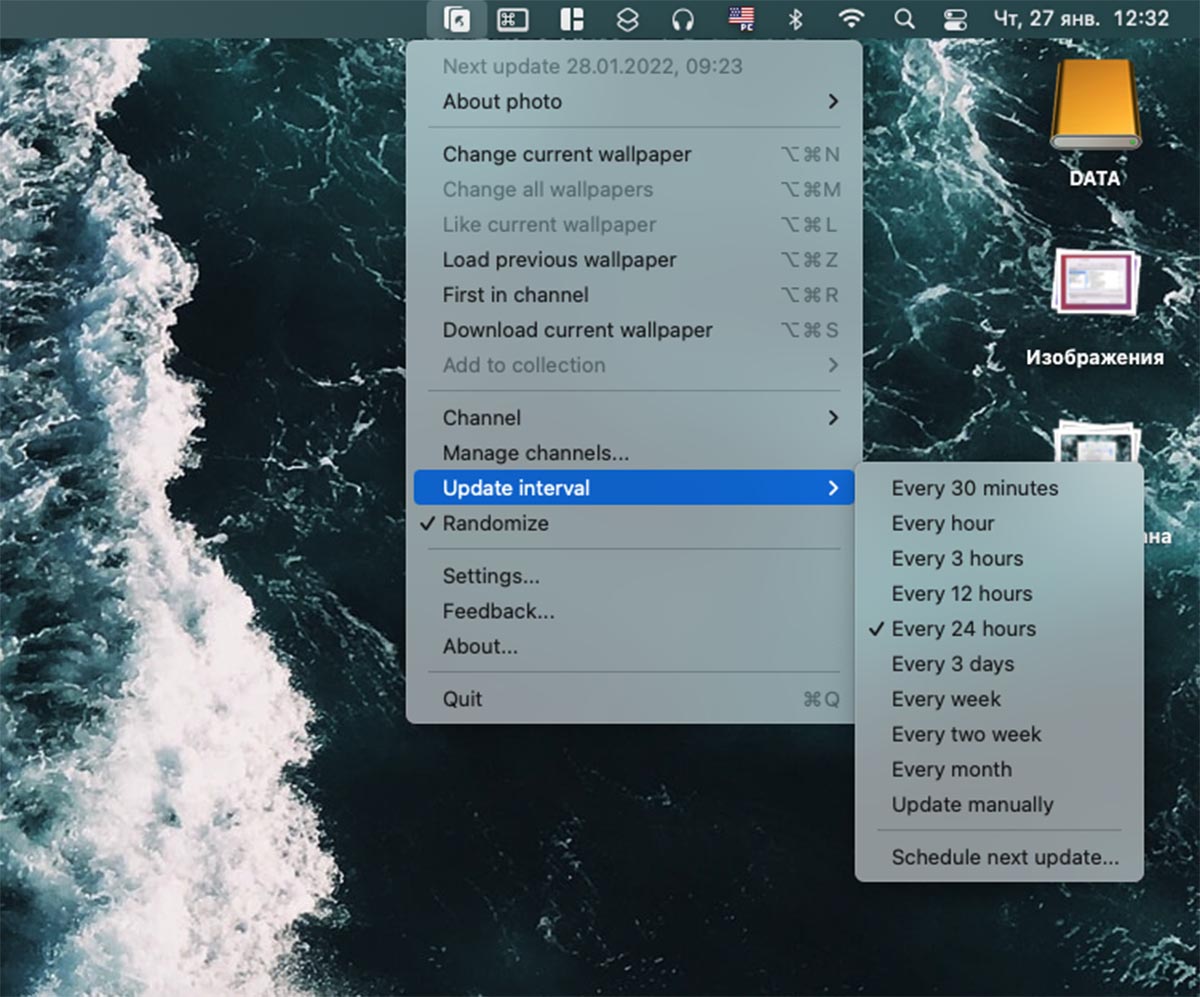Open the Bluetooth status menu
This screenshot has width=1200, height=997.
click(x=796, y=19)
